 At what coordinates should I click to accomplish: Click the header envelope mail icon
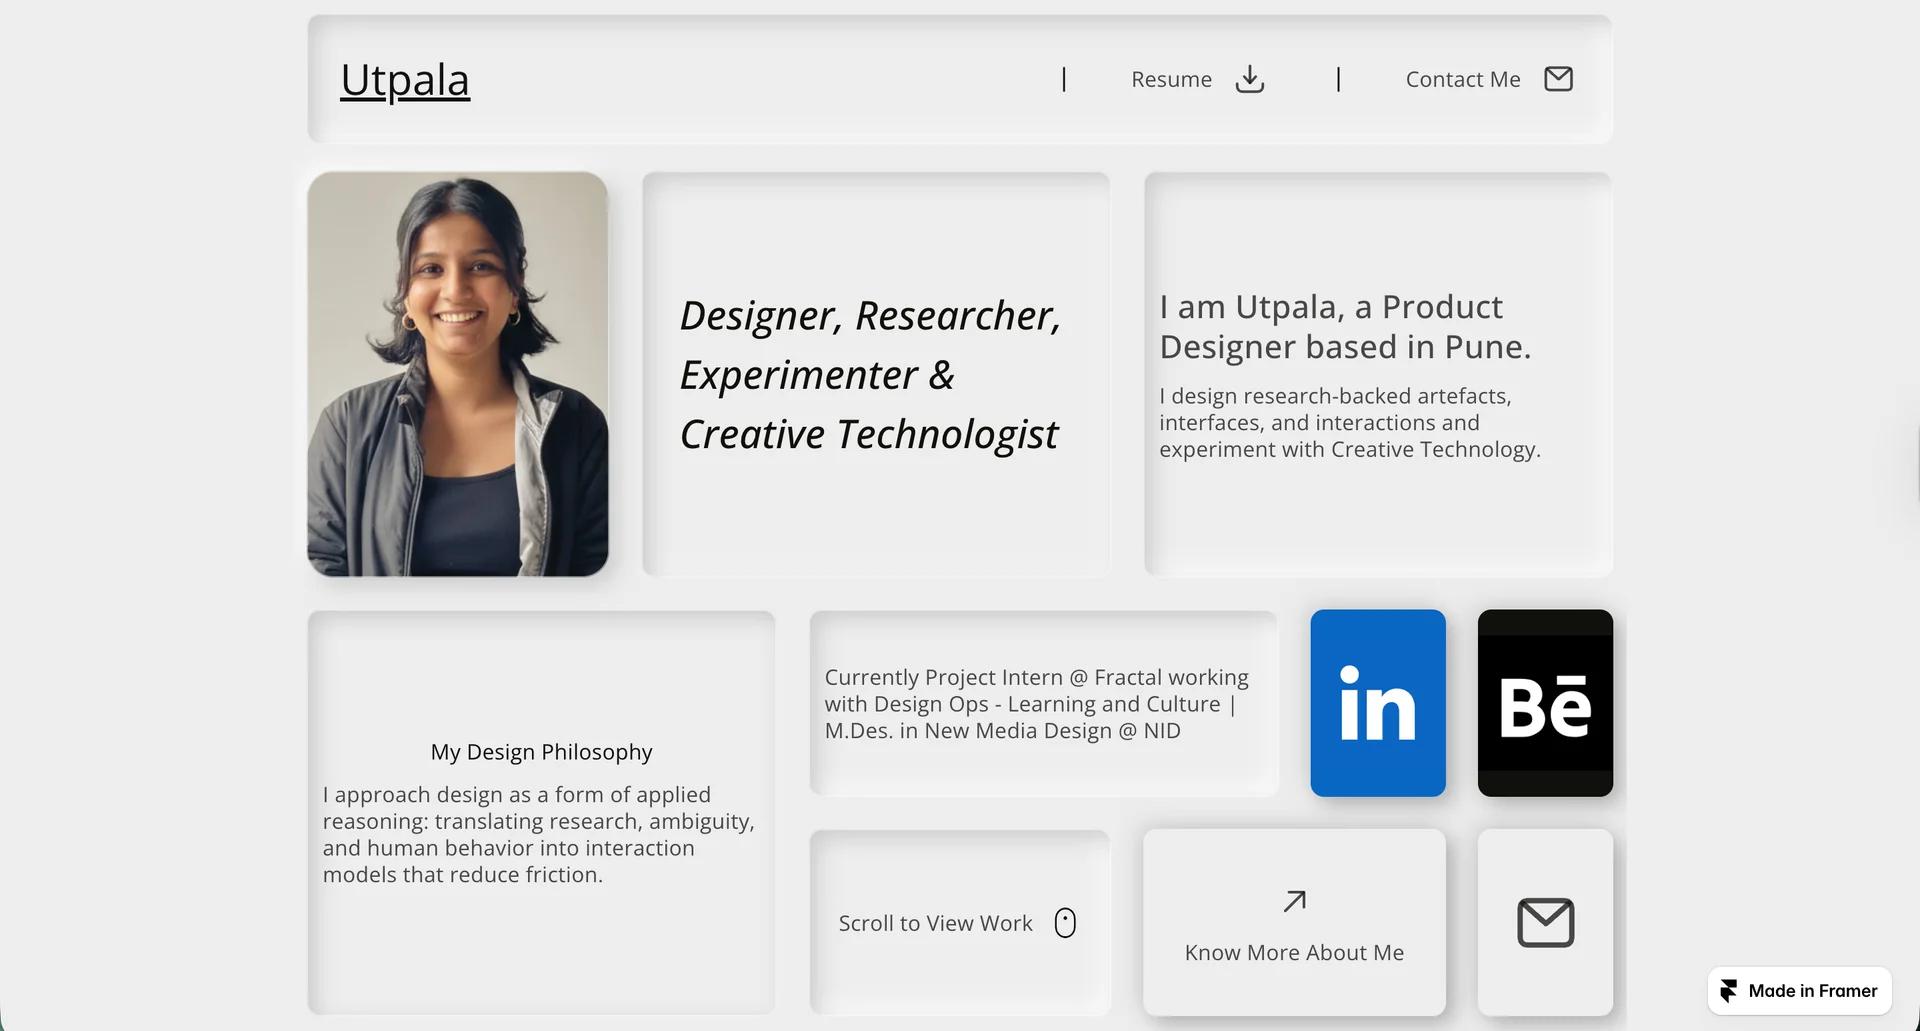(1558, 79)
